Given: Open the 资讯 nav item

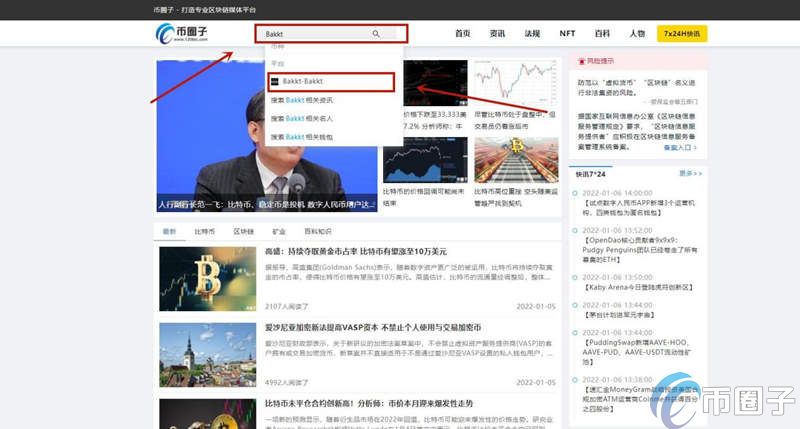Looking at the screenshot, I should pyautogui.click(x=497, y=34).
